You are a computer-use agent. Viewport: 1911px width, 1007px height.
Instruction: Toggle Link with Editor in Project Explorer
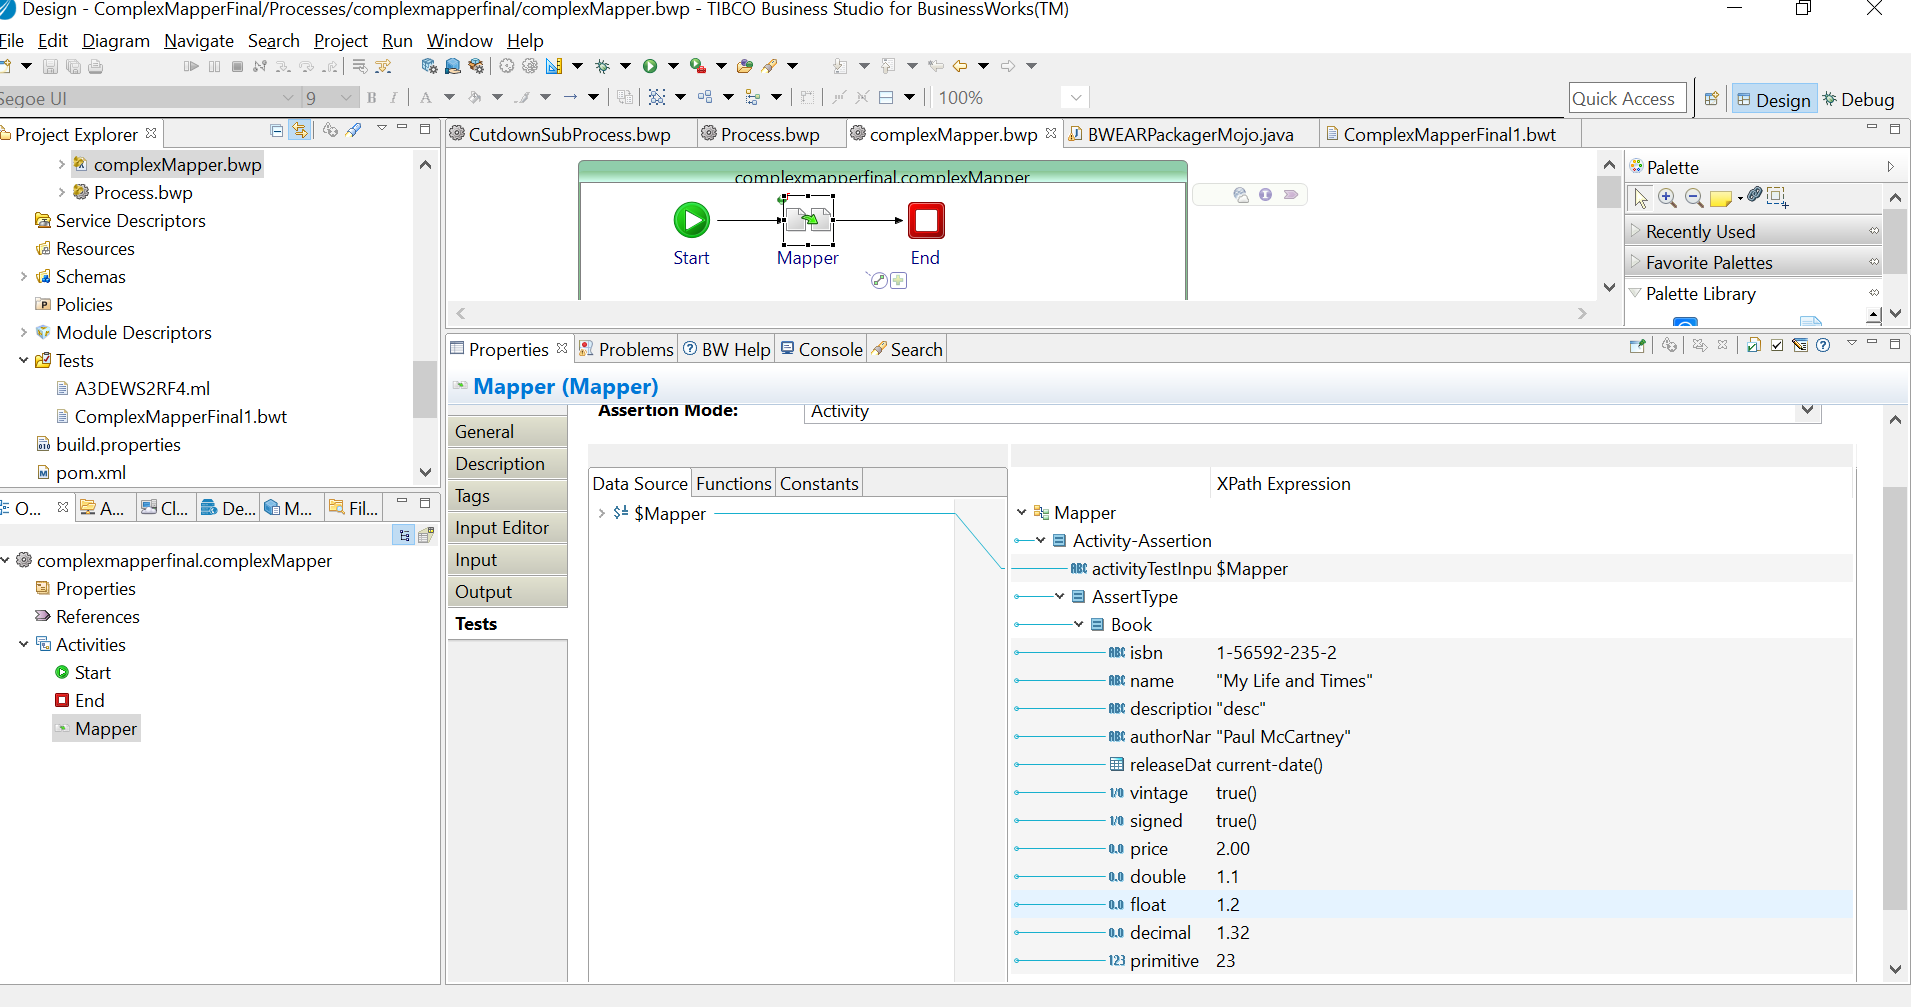point(300,131)
